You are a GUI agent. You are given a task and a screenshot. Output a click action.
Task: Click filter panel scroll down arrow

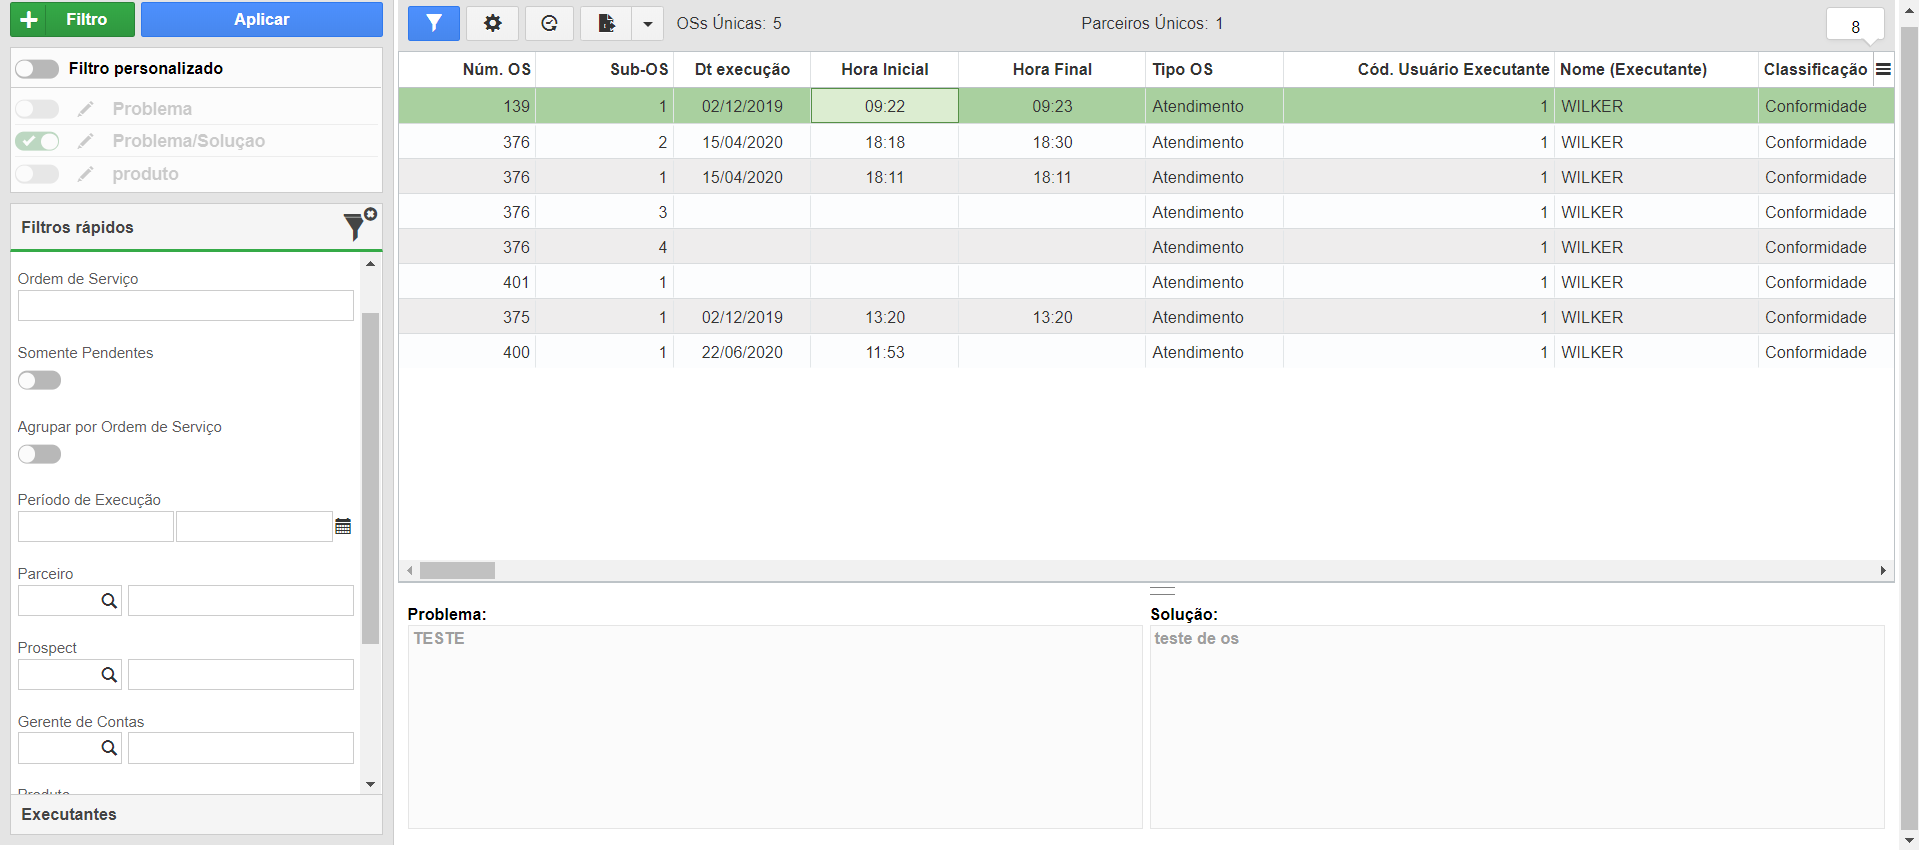tap(370, 784)
